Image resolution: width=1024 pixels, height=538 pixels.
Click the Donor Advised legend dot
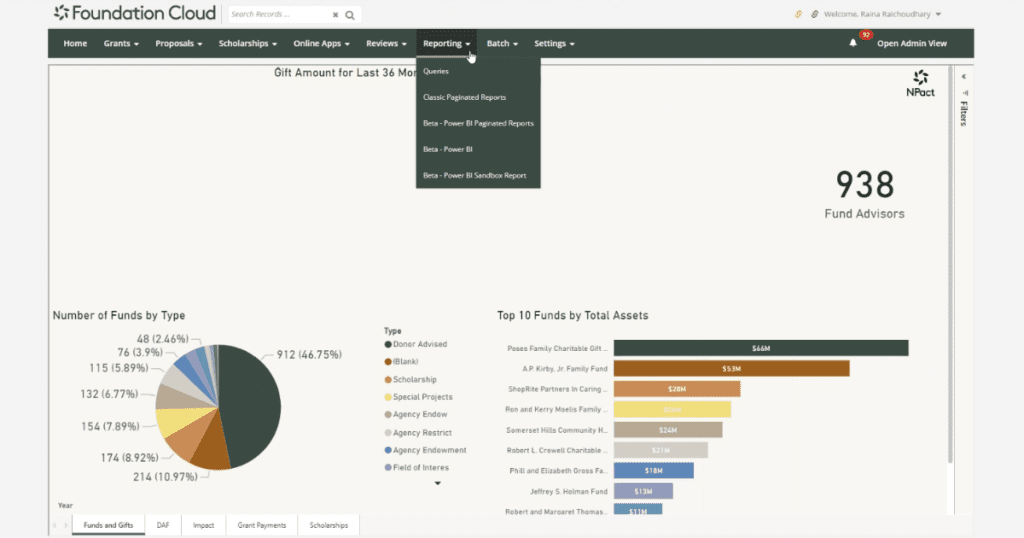(x=388, y=344)
